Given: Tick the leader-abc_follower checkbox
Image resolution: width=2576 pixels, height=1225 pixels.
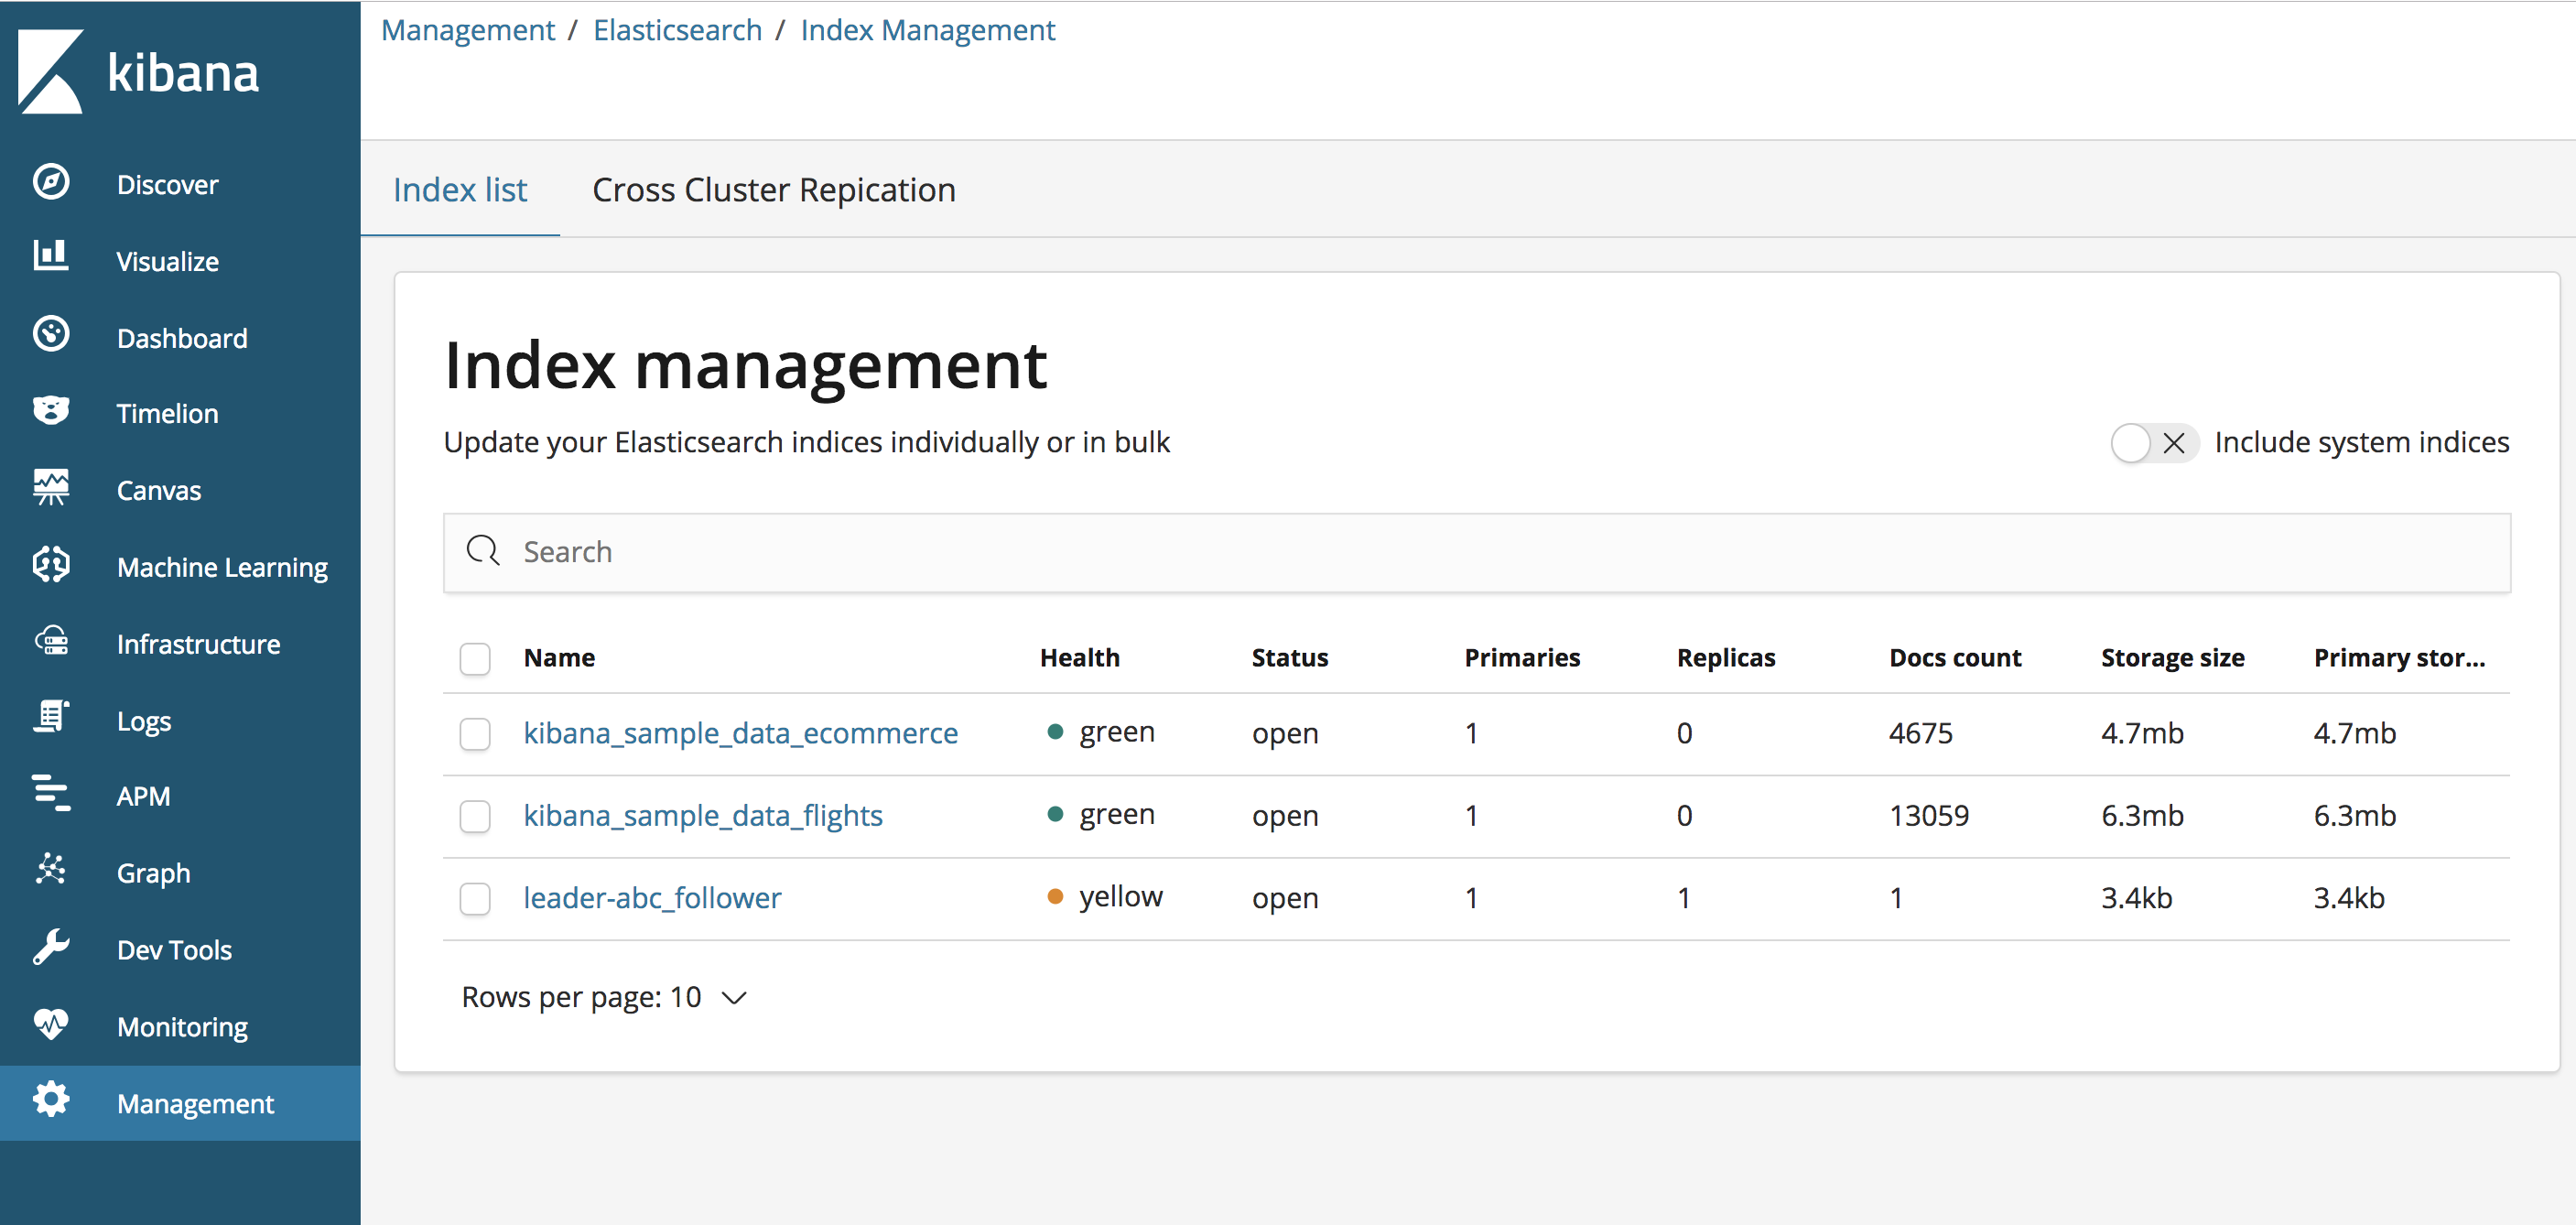Looking at the screenshot, I should tap(475, 898).
